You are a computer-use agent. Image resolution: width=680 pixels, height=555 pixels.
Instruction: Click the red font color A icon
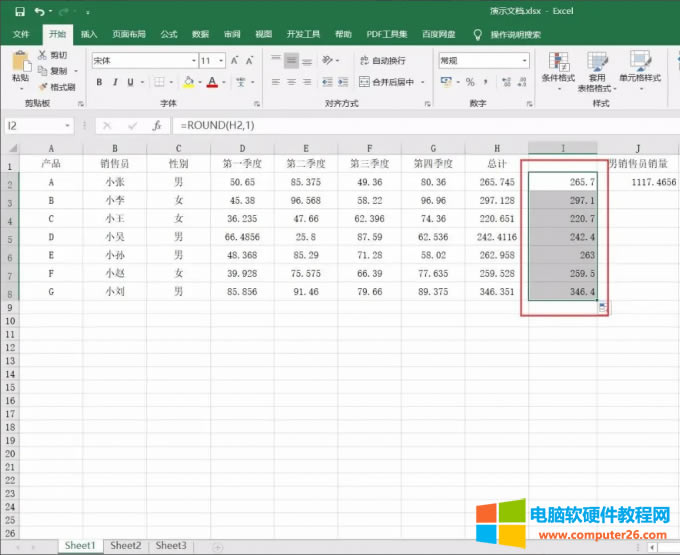[211, 82]
